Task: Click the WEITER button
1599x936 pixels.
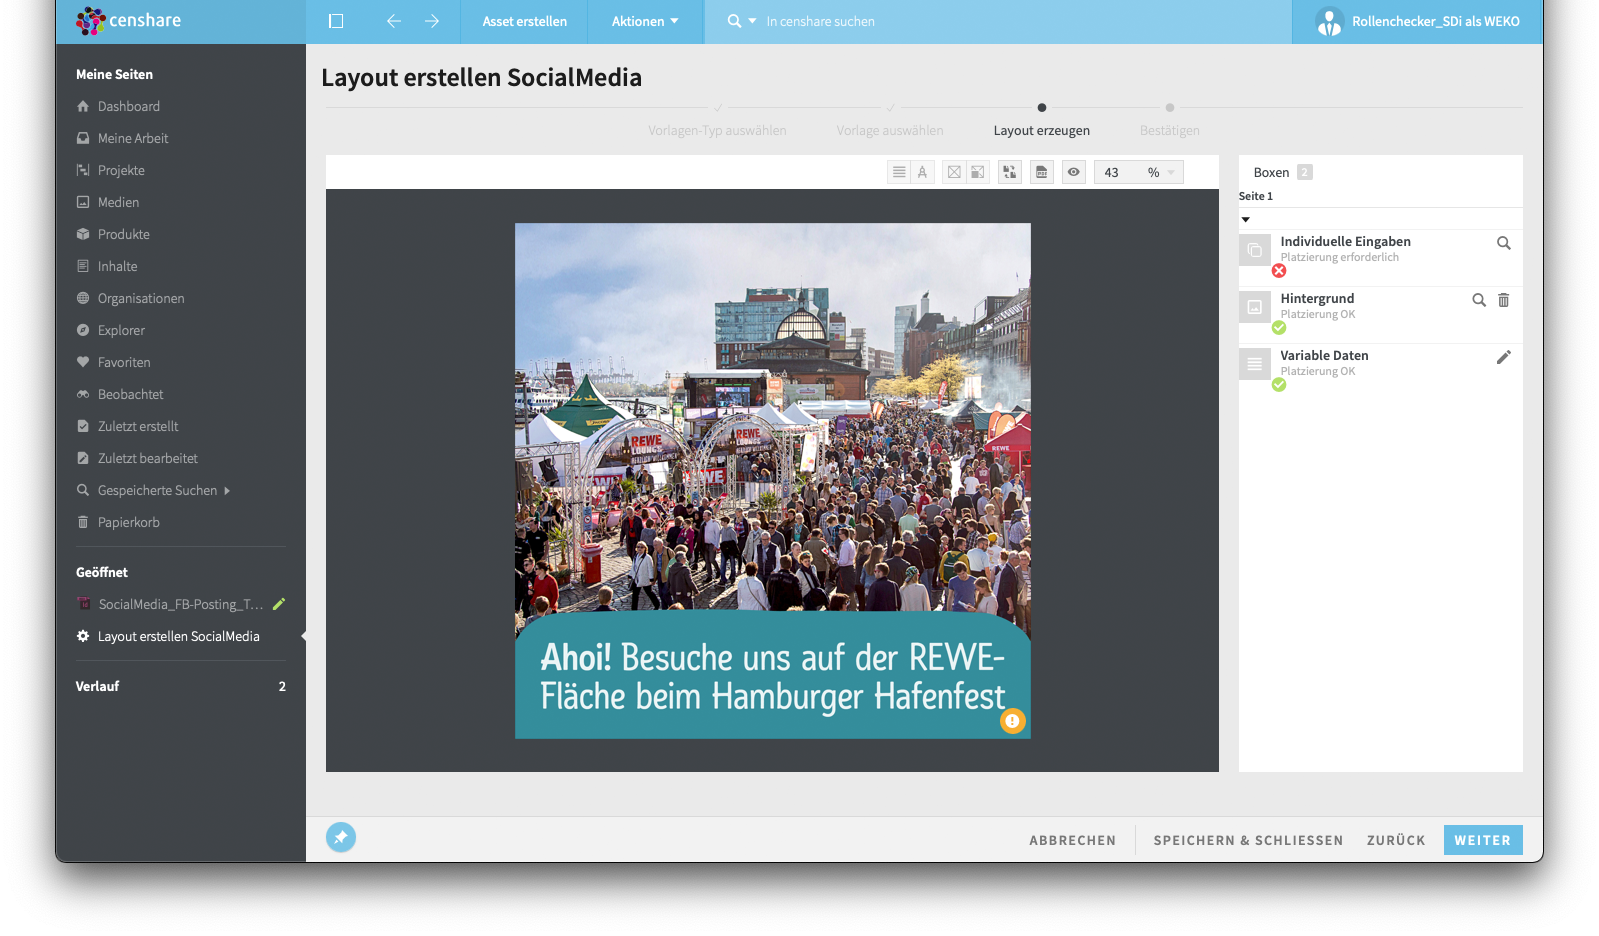Action: 1483,840
